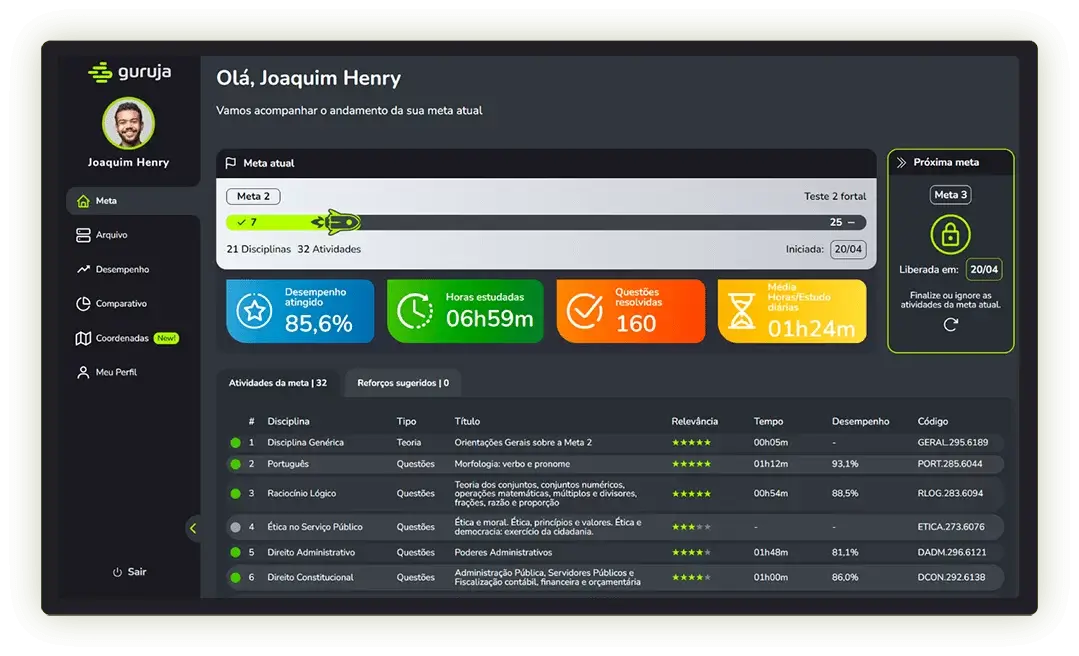
Task: Expand Próxima meta panel double-chevron
Action: click(x=901, y=162)
